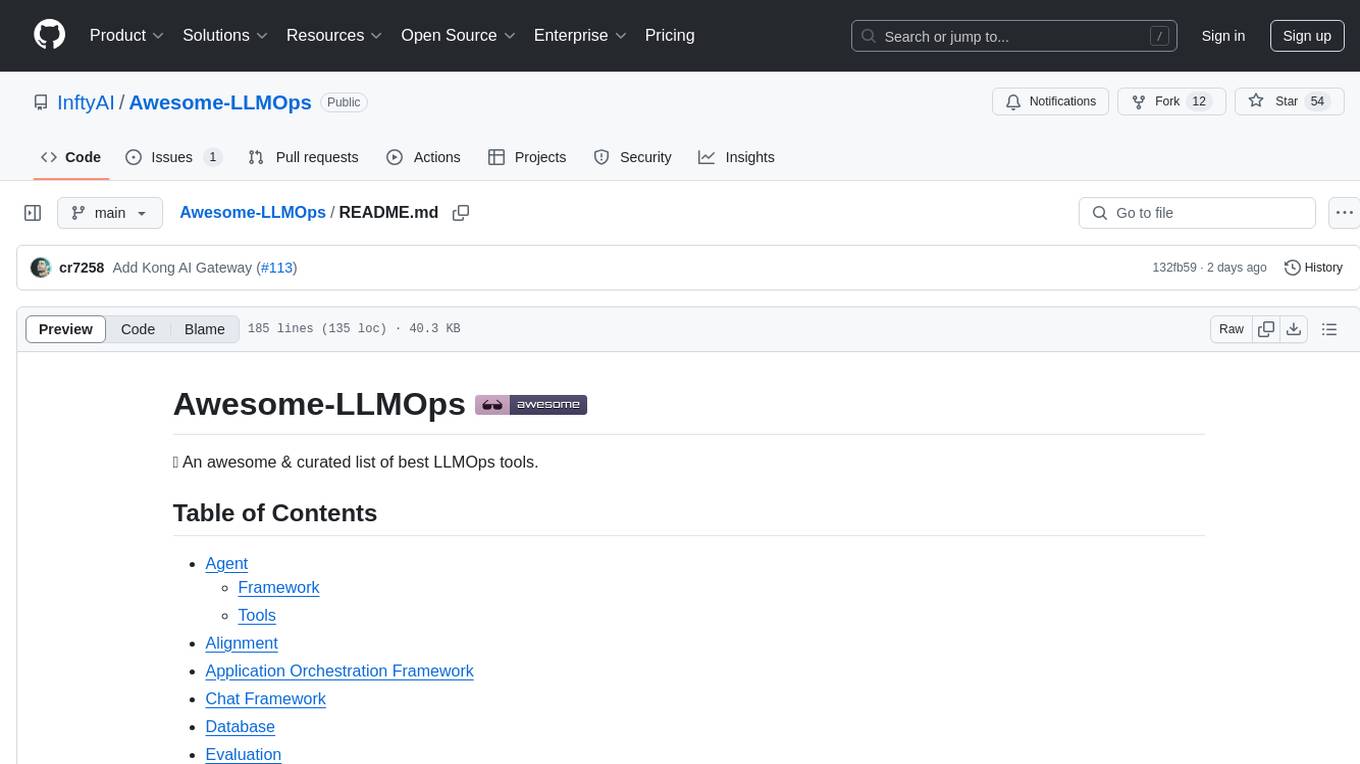Focus the Go to file input
The width and height of the screenshot is (1360, 764).
pyautogui.click(x=1197, y=213)
